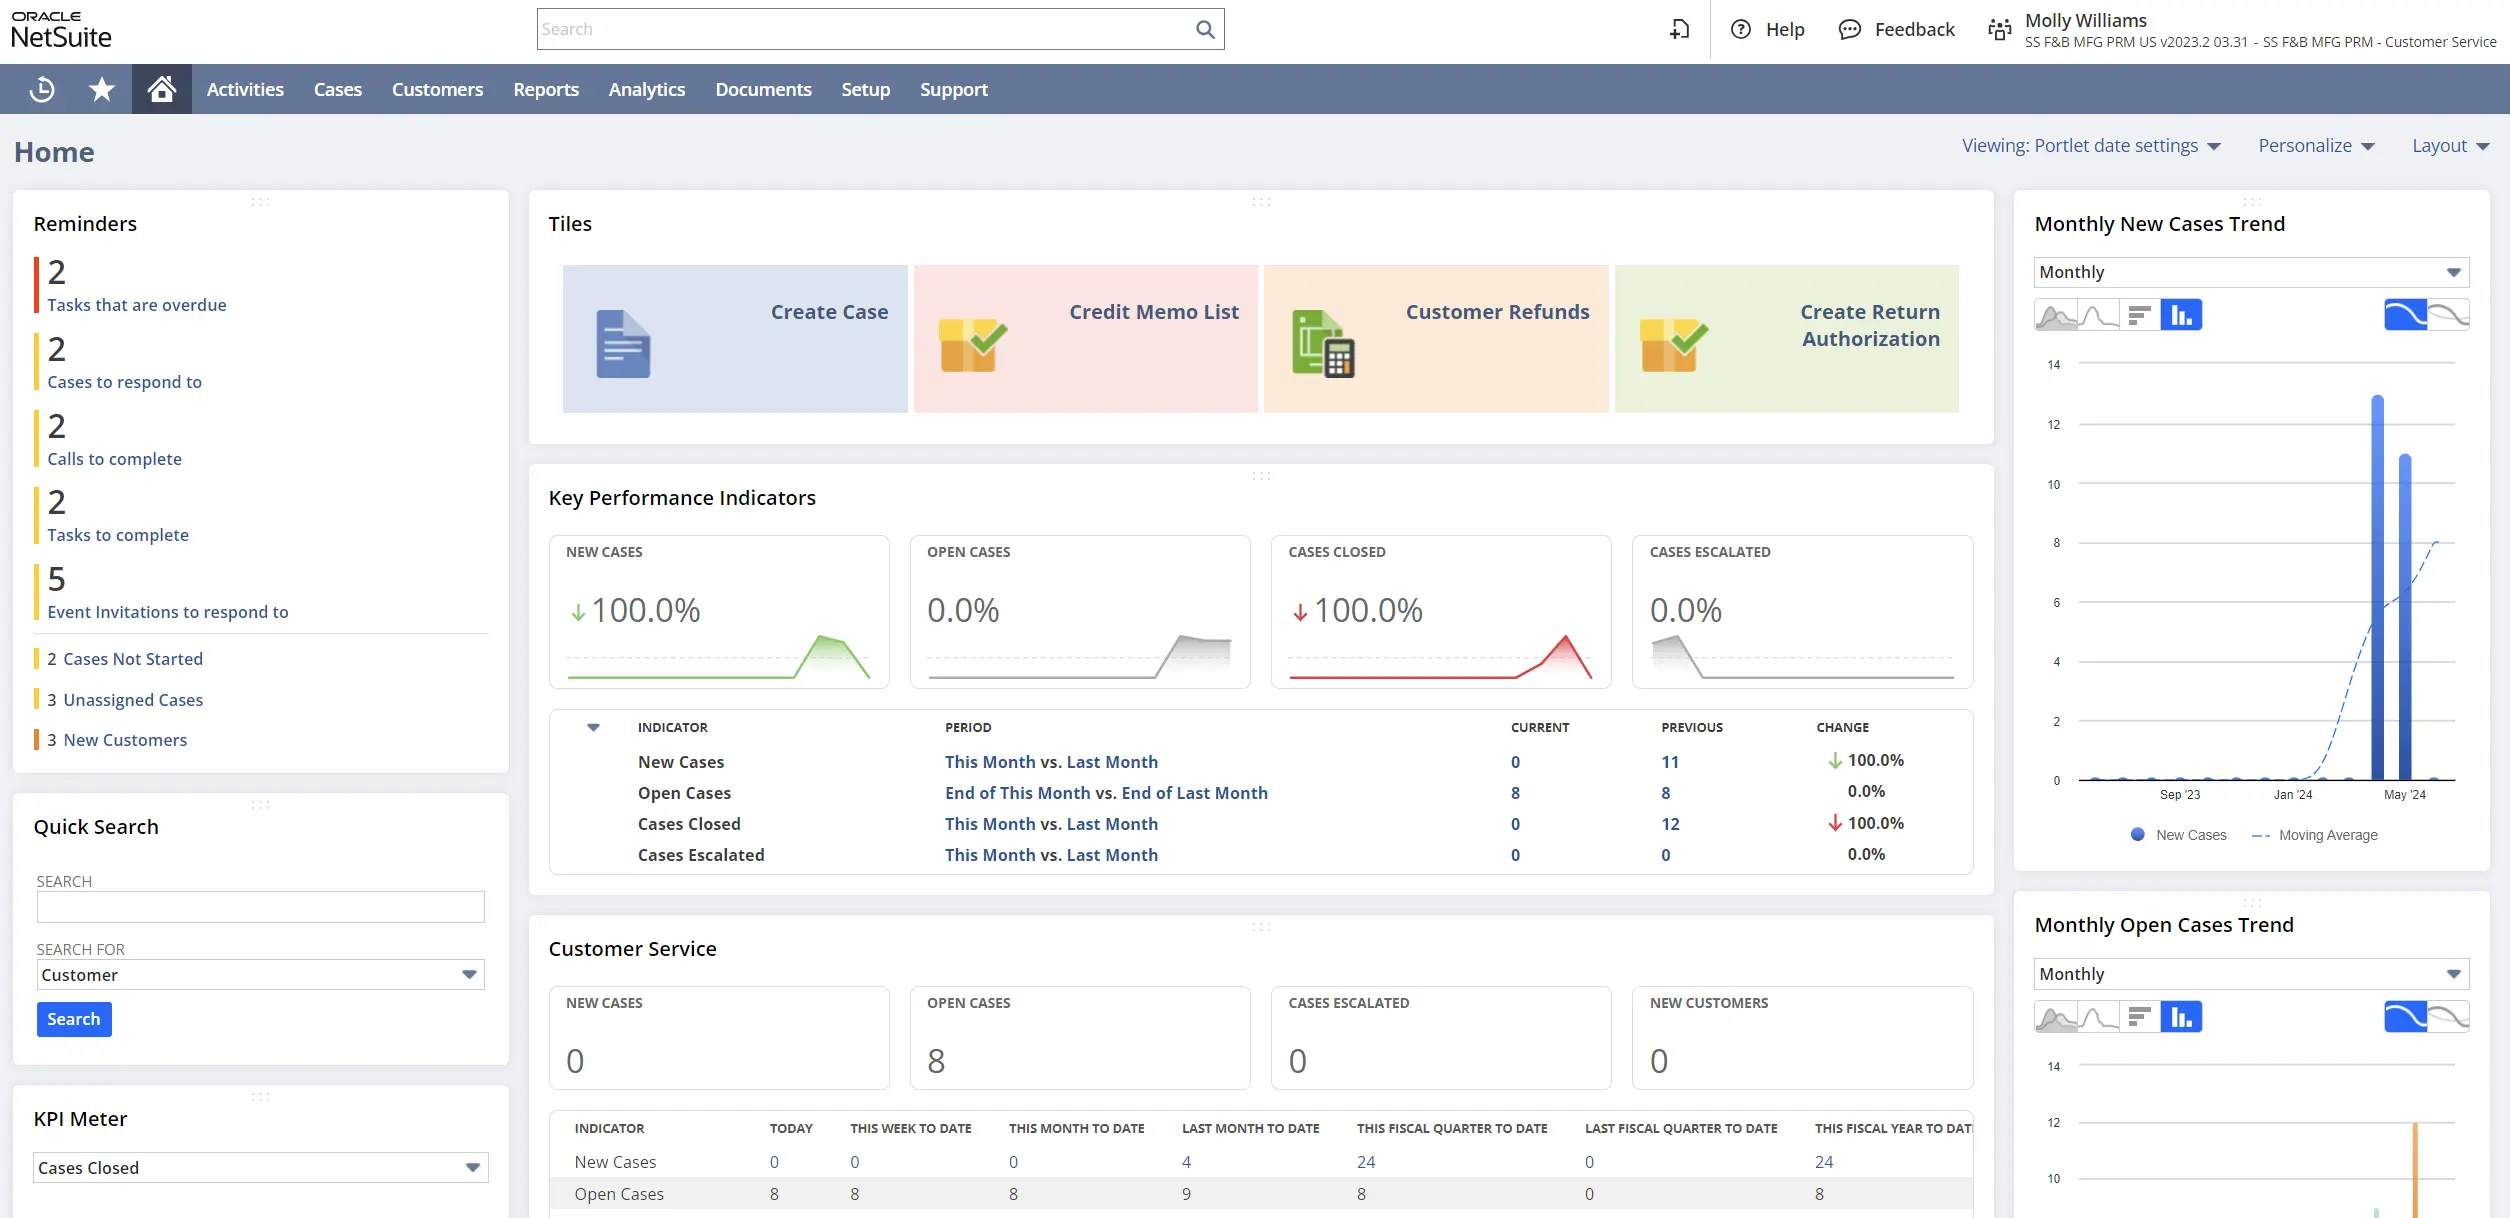2510x1218 pixels.
Task: Select horizontal bar chart in New Cases Trend
Action: coord(2139,316)
